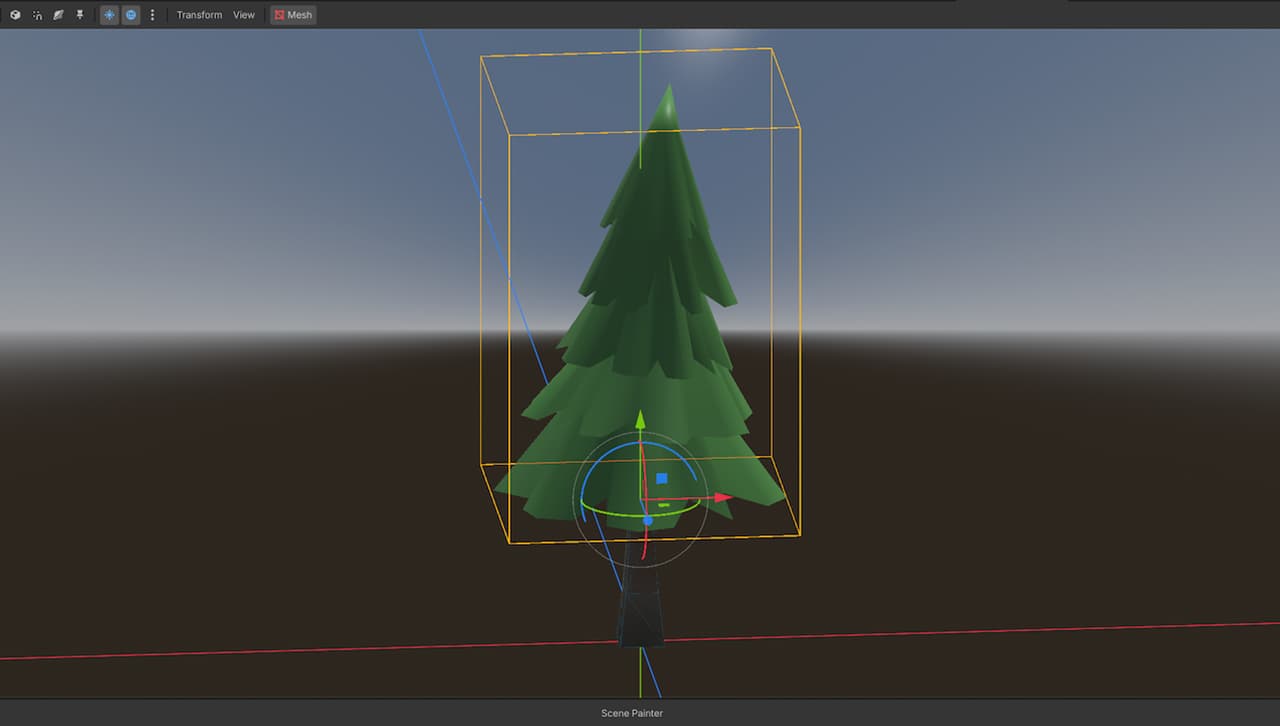
Task: Click the leaf-shaped toolbar icon
Action: 58,15
